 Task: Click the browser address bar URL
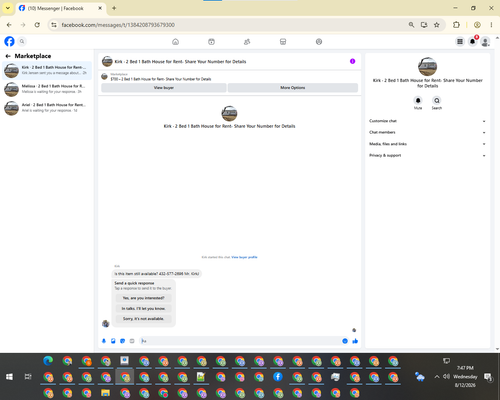click(x=118, y=25)
